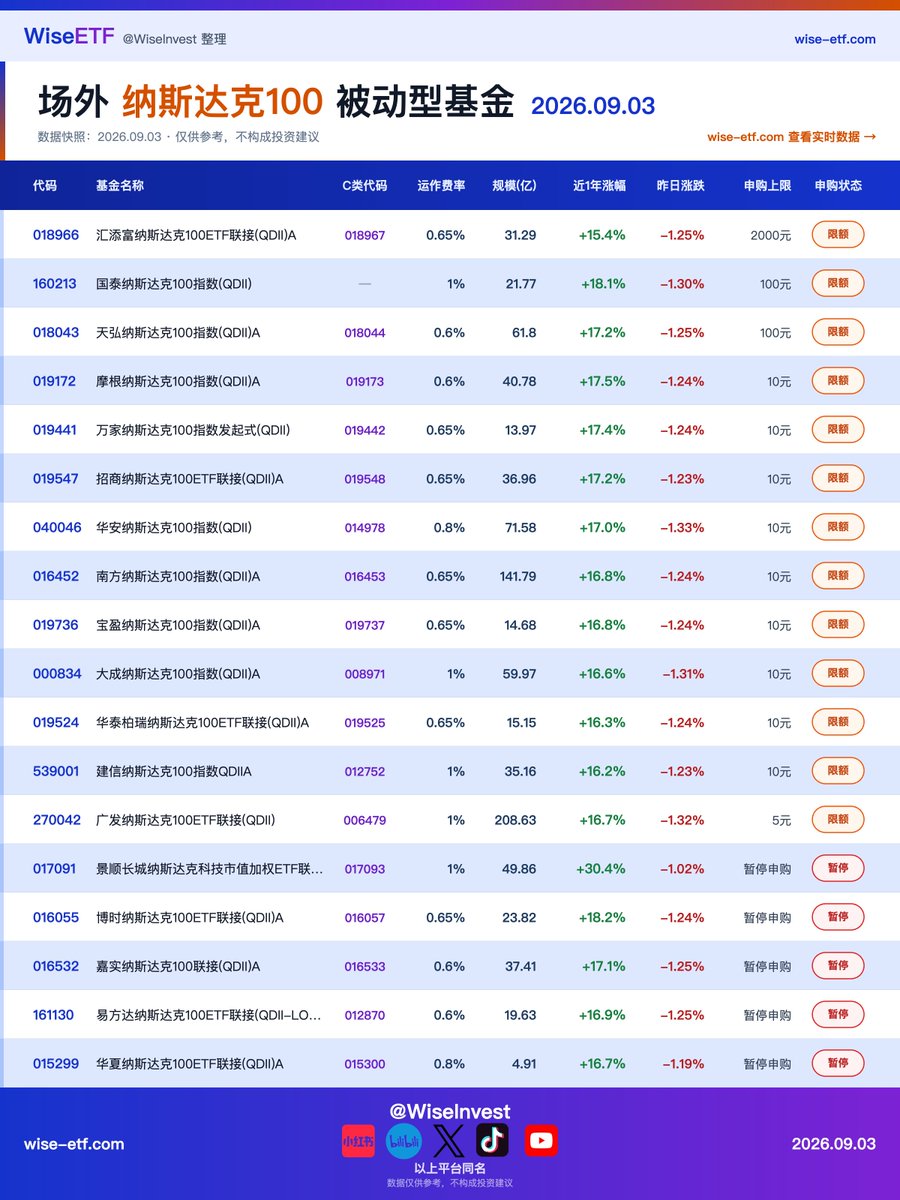The width and height of the screenshot is (900, 1200).
Task: Click title date 2026.09.03 beside heading
Action: (593, 106)
